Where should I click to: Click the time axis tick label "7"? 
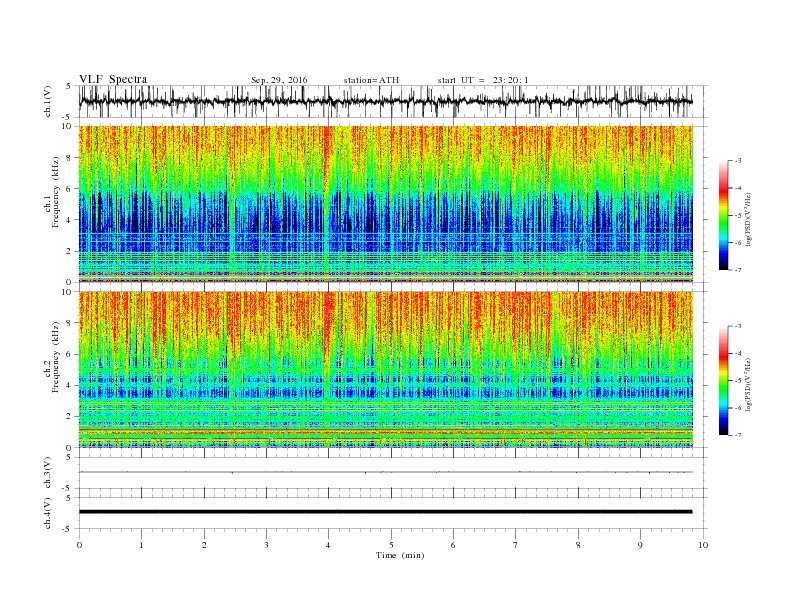pyautogui.click(x=516, y=545)
